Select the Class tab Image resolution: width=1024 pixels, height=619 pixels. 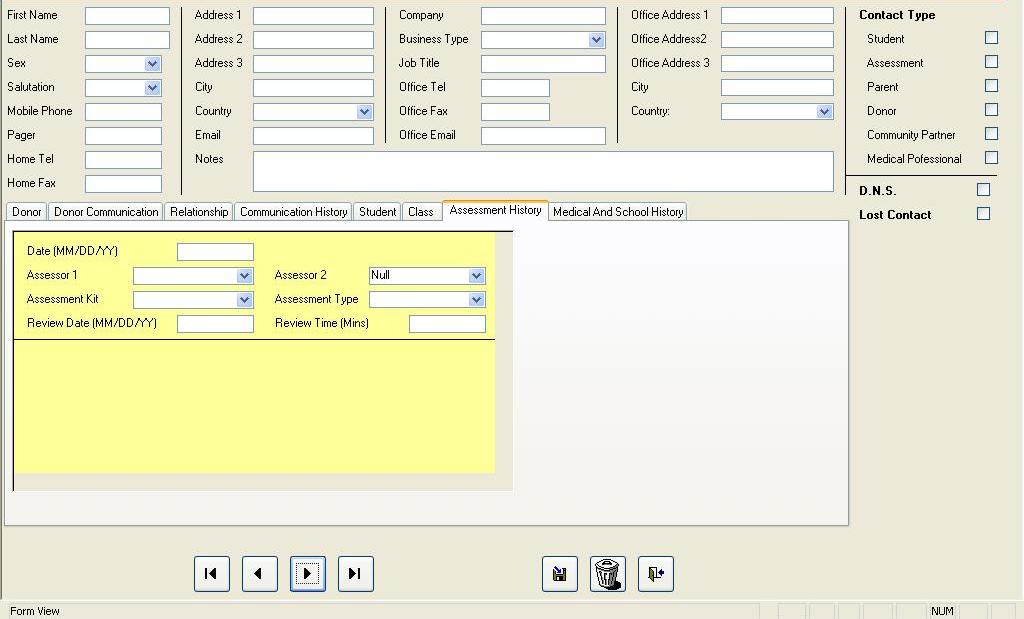pyautogui.click(x=421, y=212)
